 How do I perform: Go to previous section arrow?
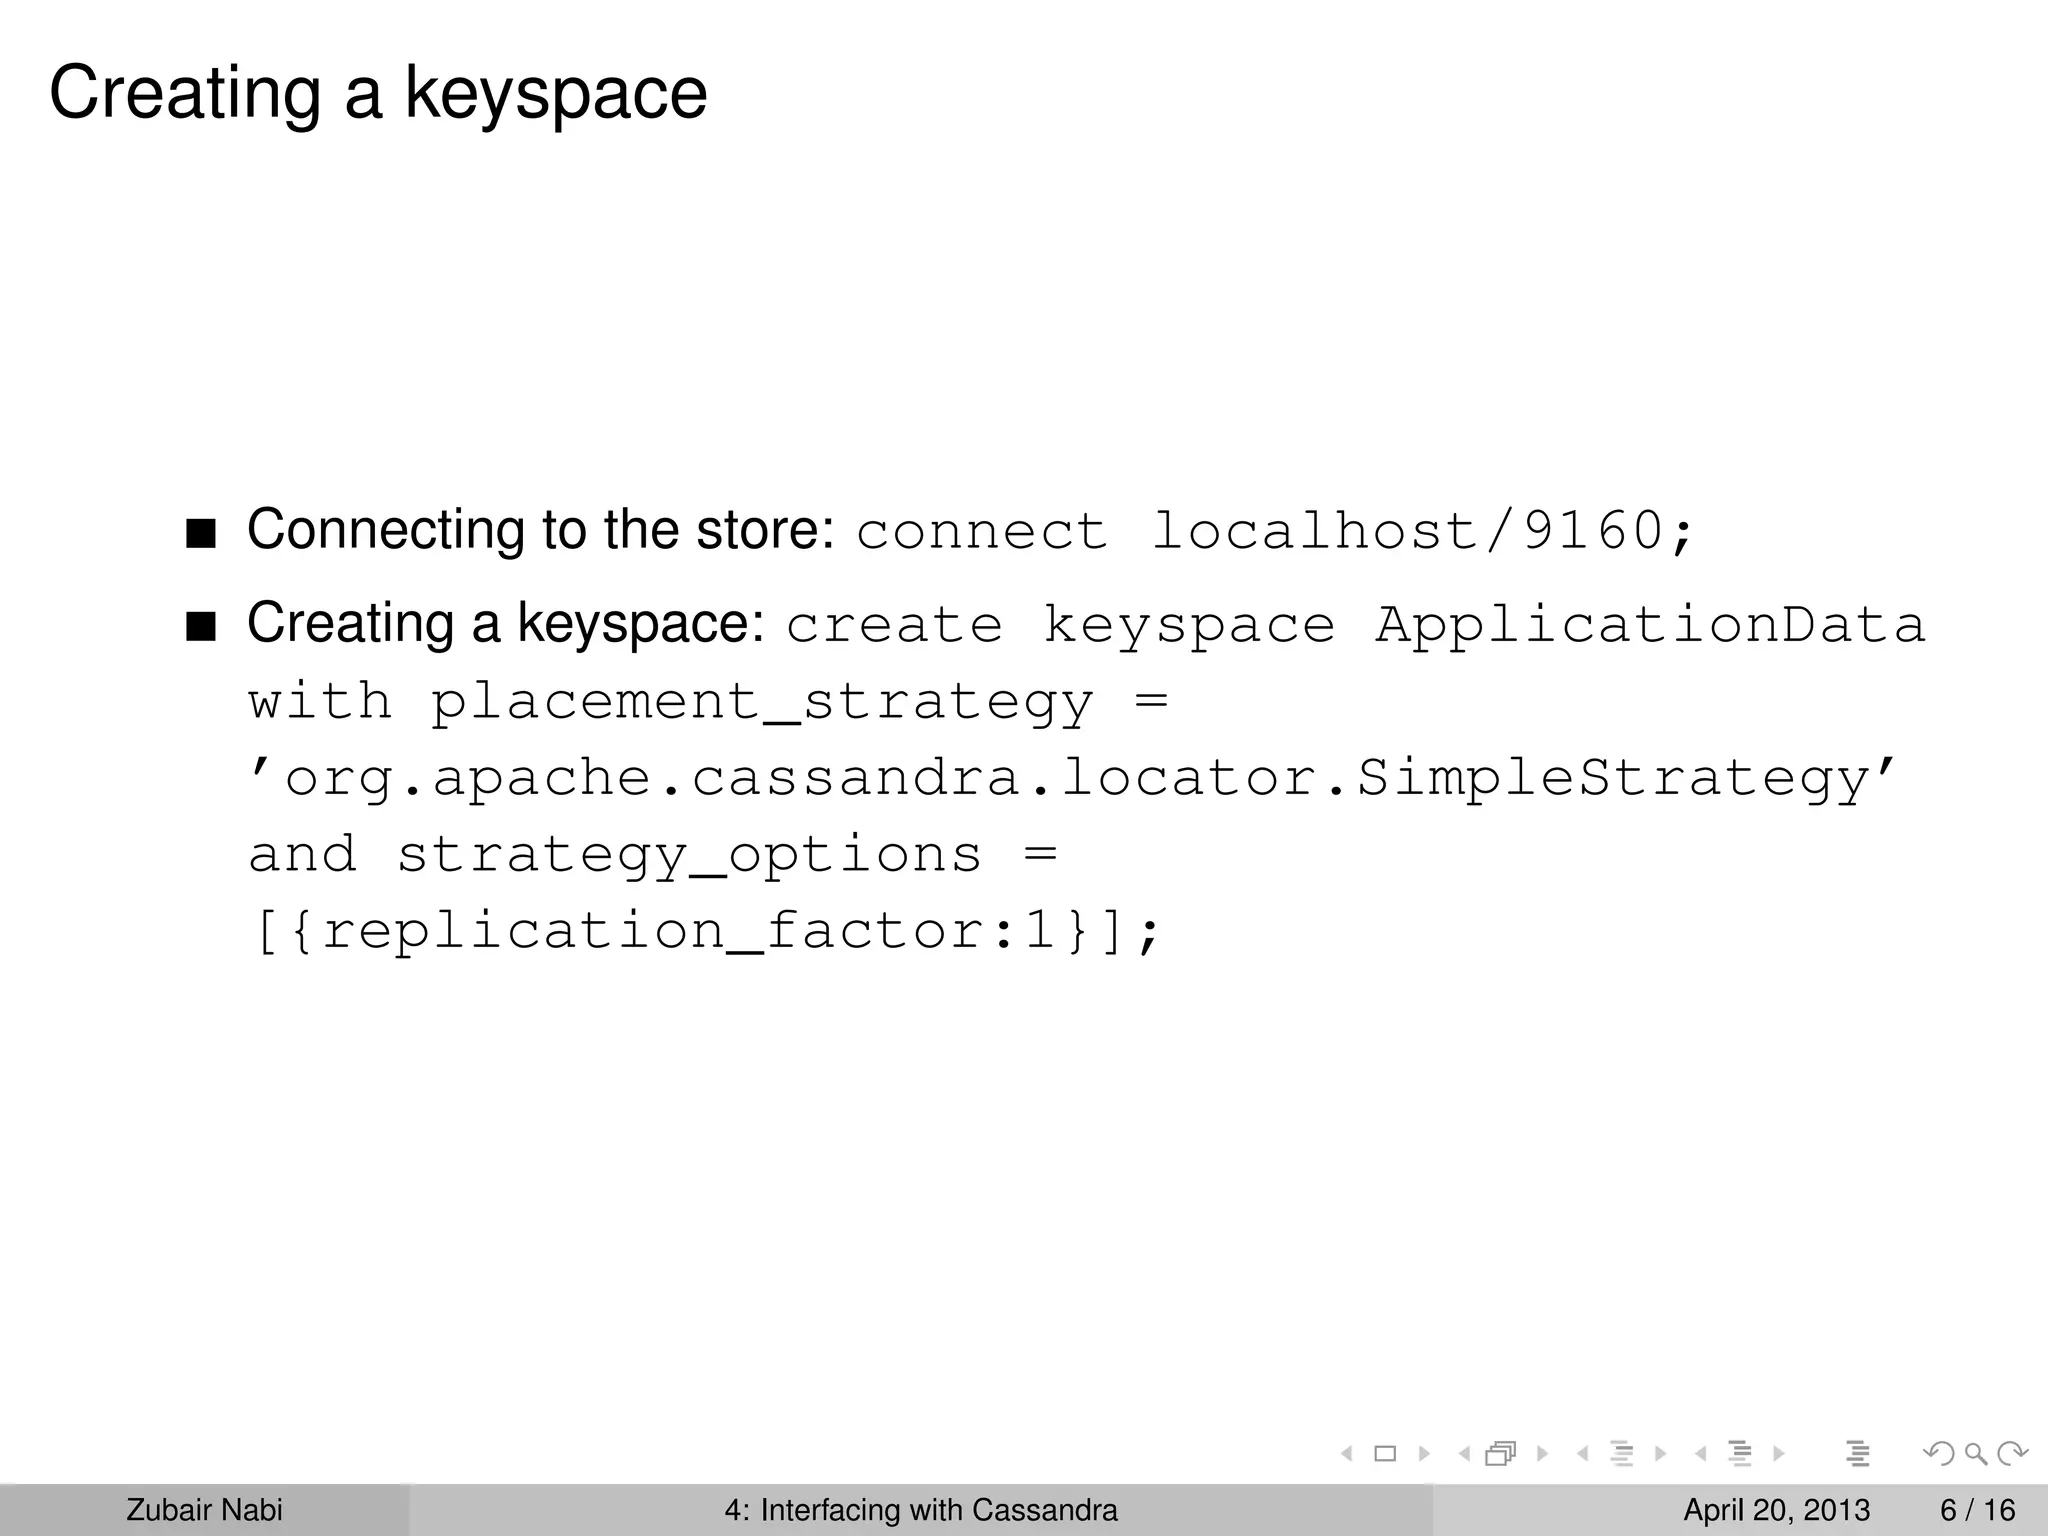tap(1700, 1454)
